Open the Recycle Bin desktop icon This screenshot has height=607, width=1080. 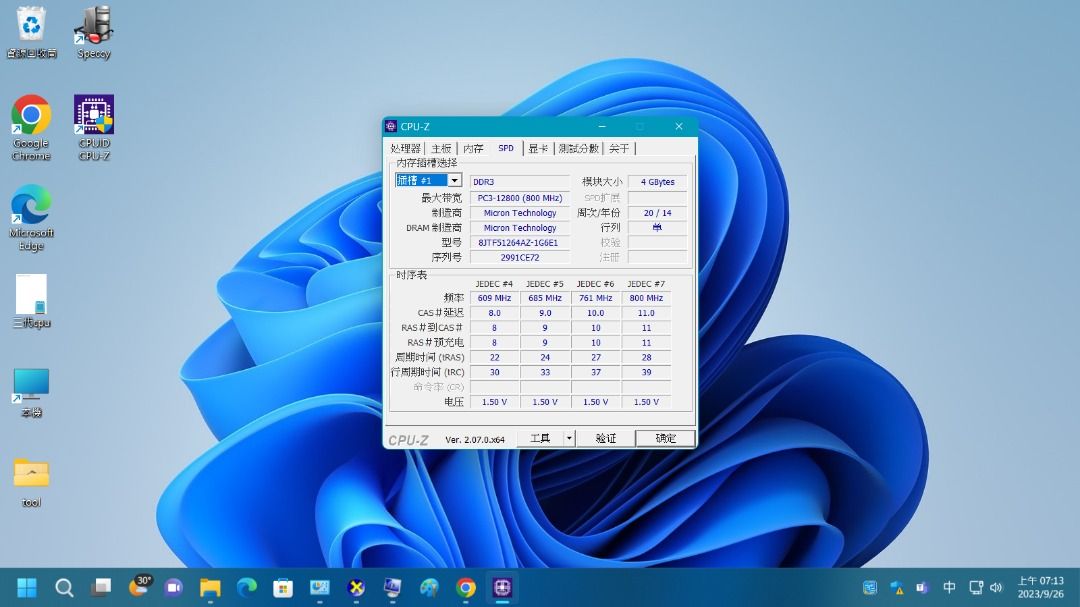pyautogui.click(x=31, y=32)
